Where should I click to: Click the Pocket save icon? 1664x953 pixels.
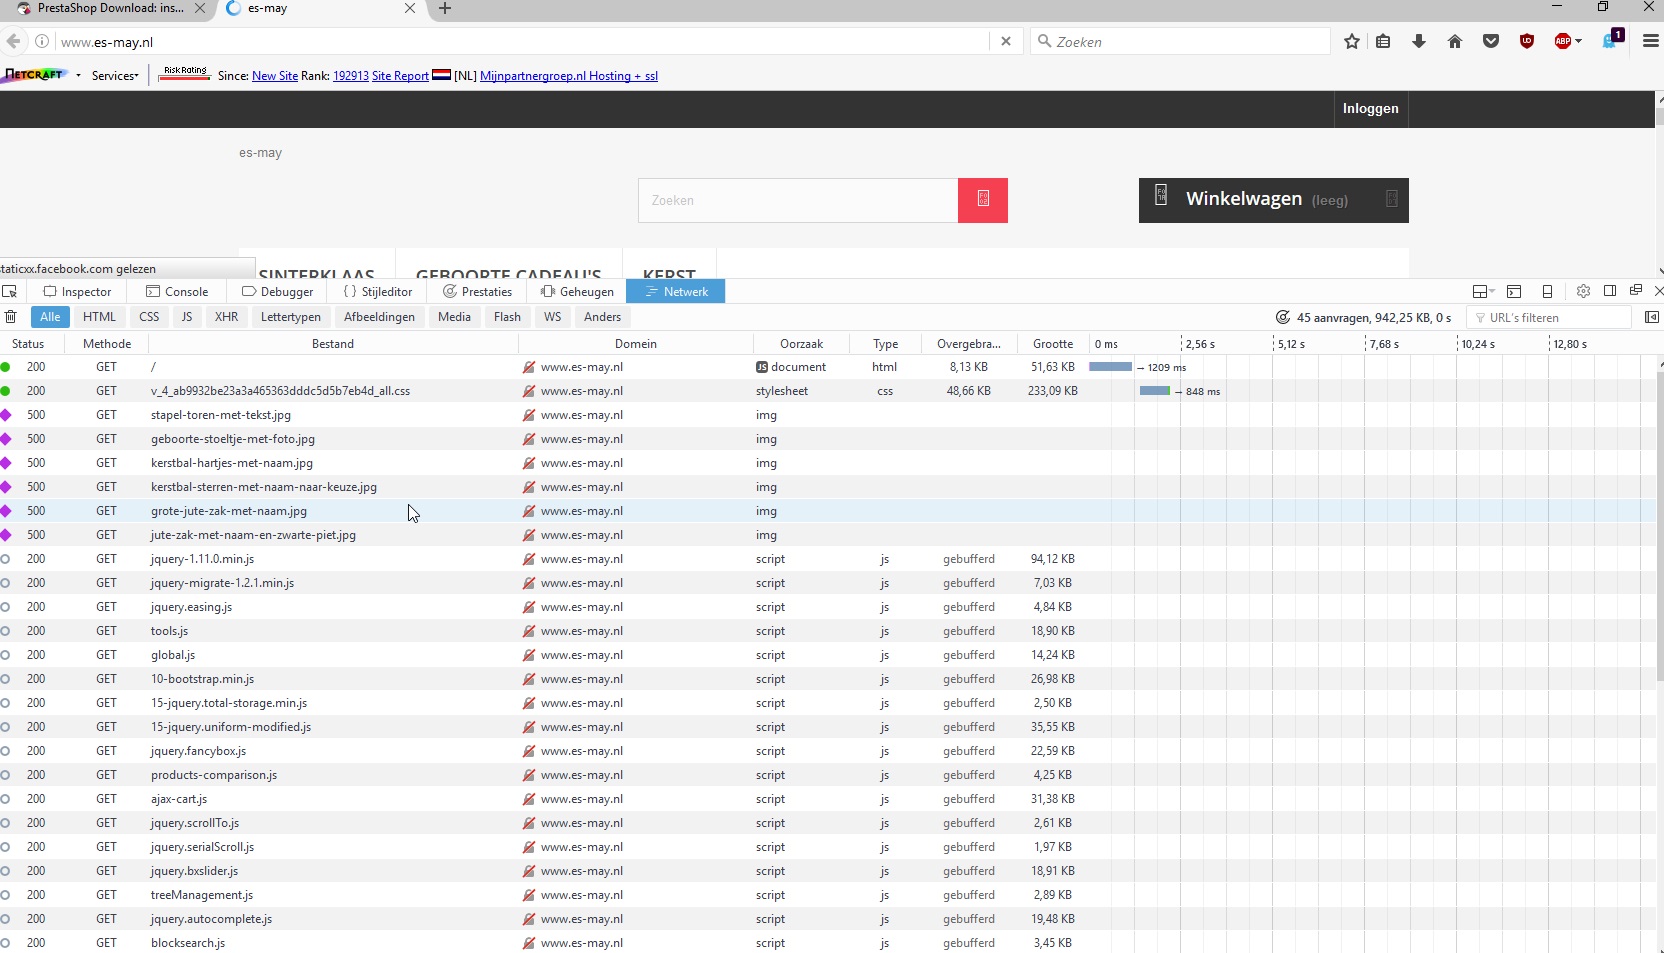click(x=1491, y=42)
